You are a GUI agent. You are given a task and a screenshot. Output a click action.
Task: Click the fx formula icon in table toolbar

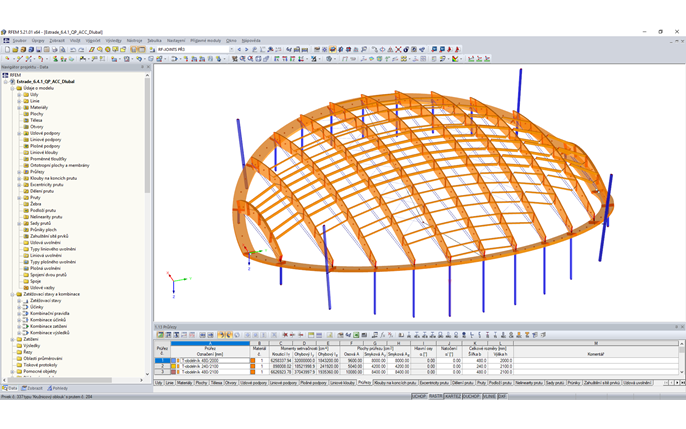[382, 335]
